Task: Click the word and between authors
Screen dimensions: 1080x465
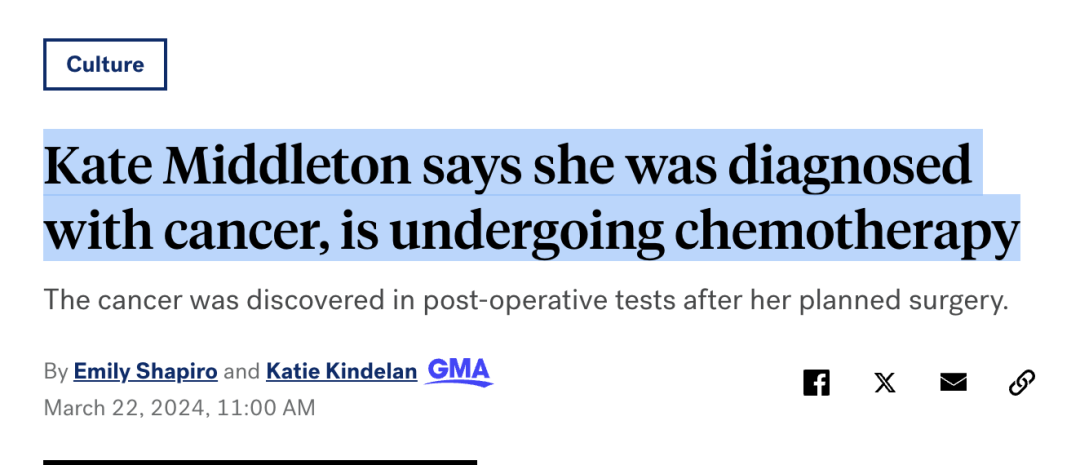Action: (242, 373)
